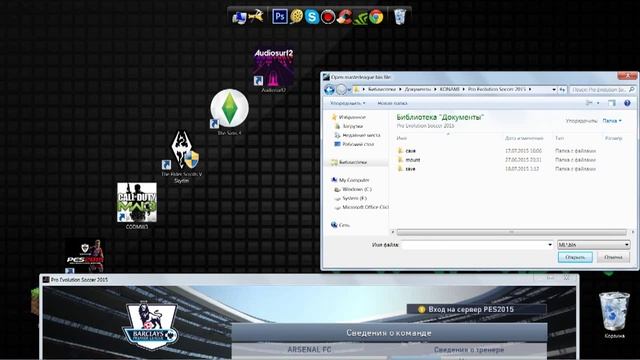The width and height of the screenshot is (640, 360).
Task: Open the recent locations arrow beside Forward
Action: (349, 89)
